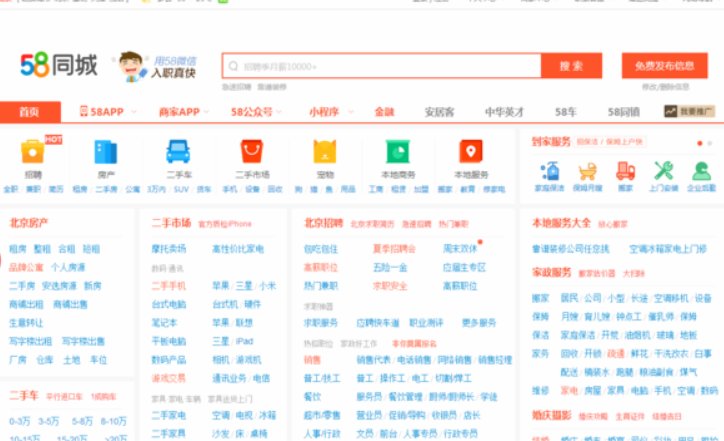The width and height of the screenshot is (724, 441).
Task: Click the 夏季招聘会 link
Action: point(394,249)
